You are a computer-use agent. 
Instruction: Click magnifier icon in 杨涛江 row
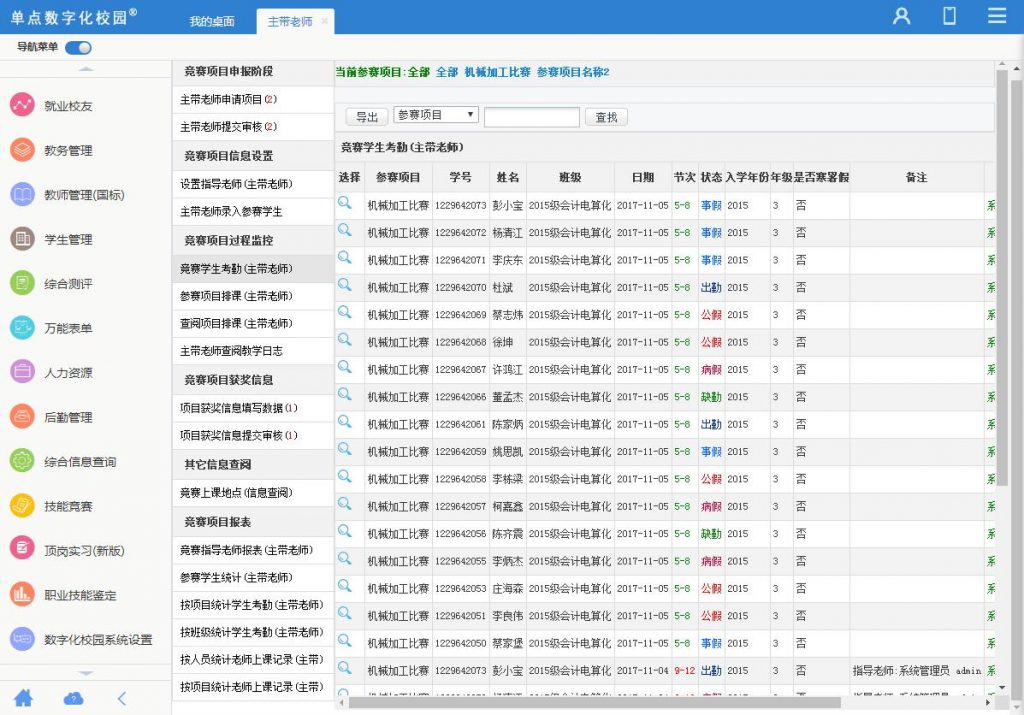tap(345, 230)
